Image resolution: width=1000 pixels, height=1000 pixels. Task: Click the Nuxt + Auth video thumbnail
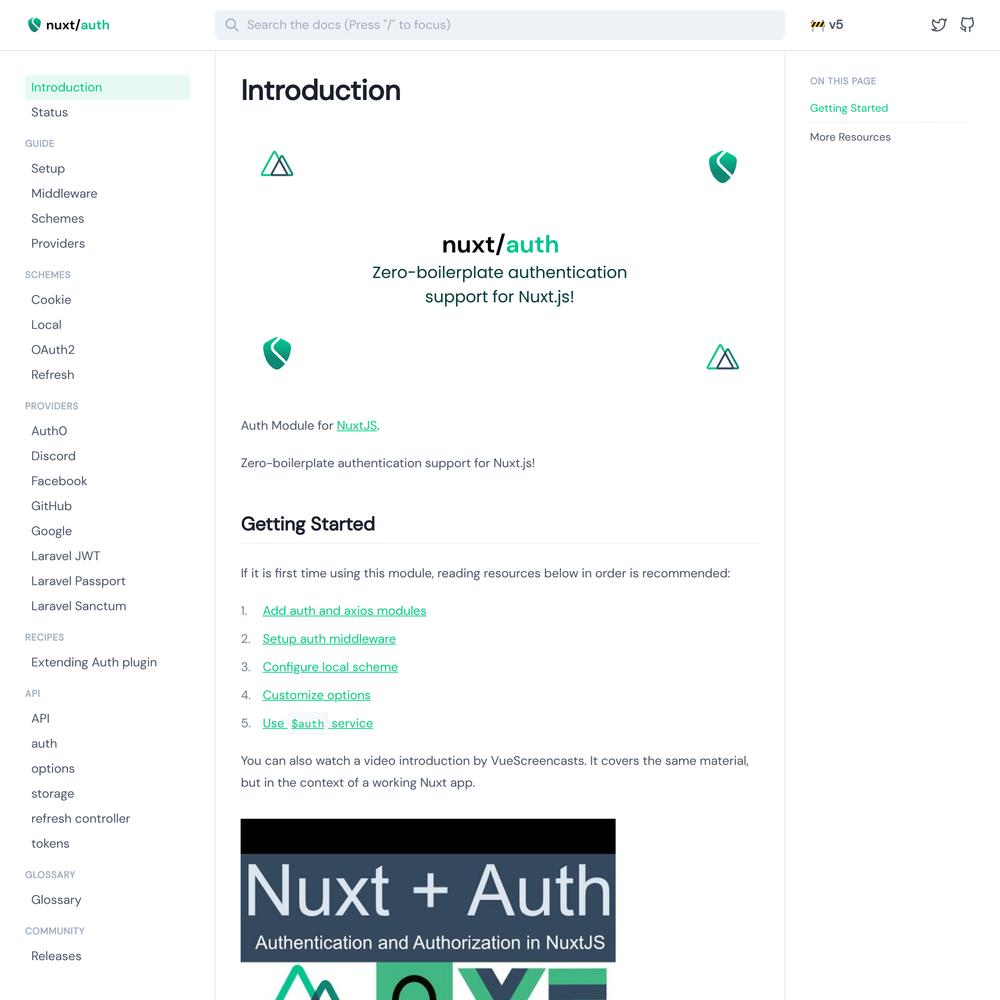pos(428,909)
